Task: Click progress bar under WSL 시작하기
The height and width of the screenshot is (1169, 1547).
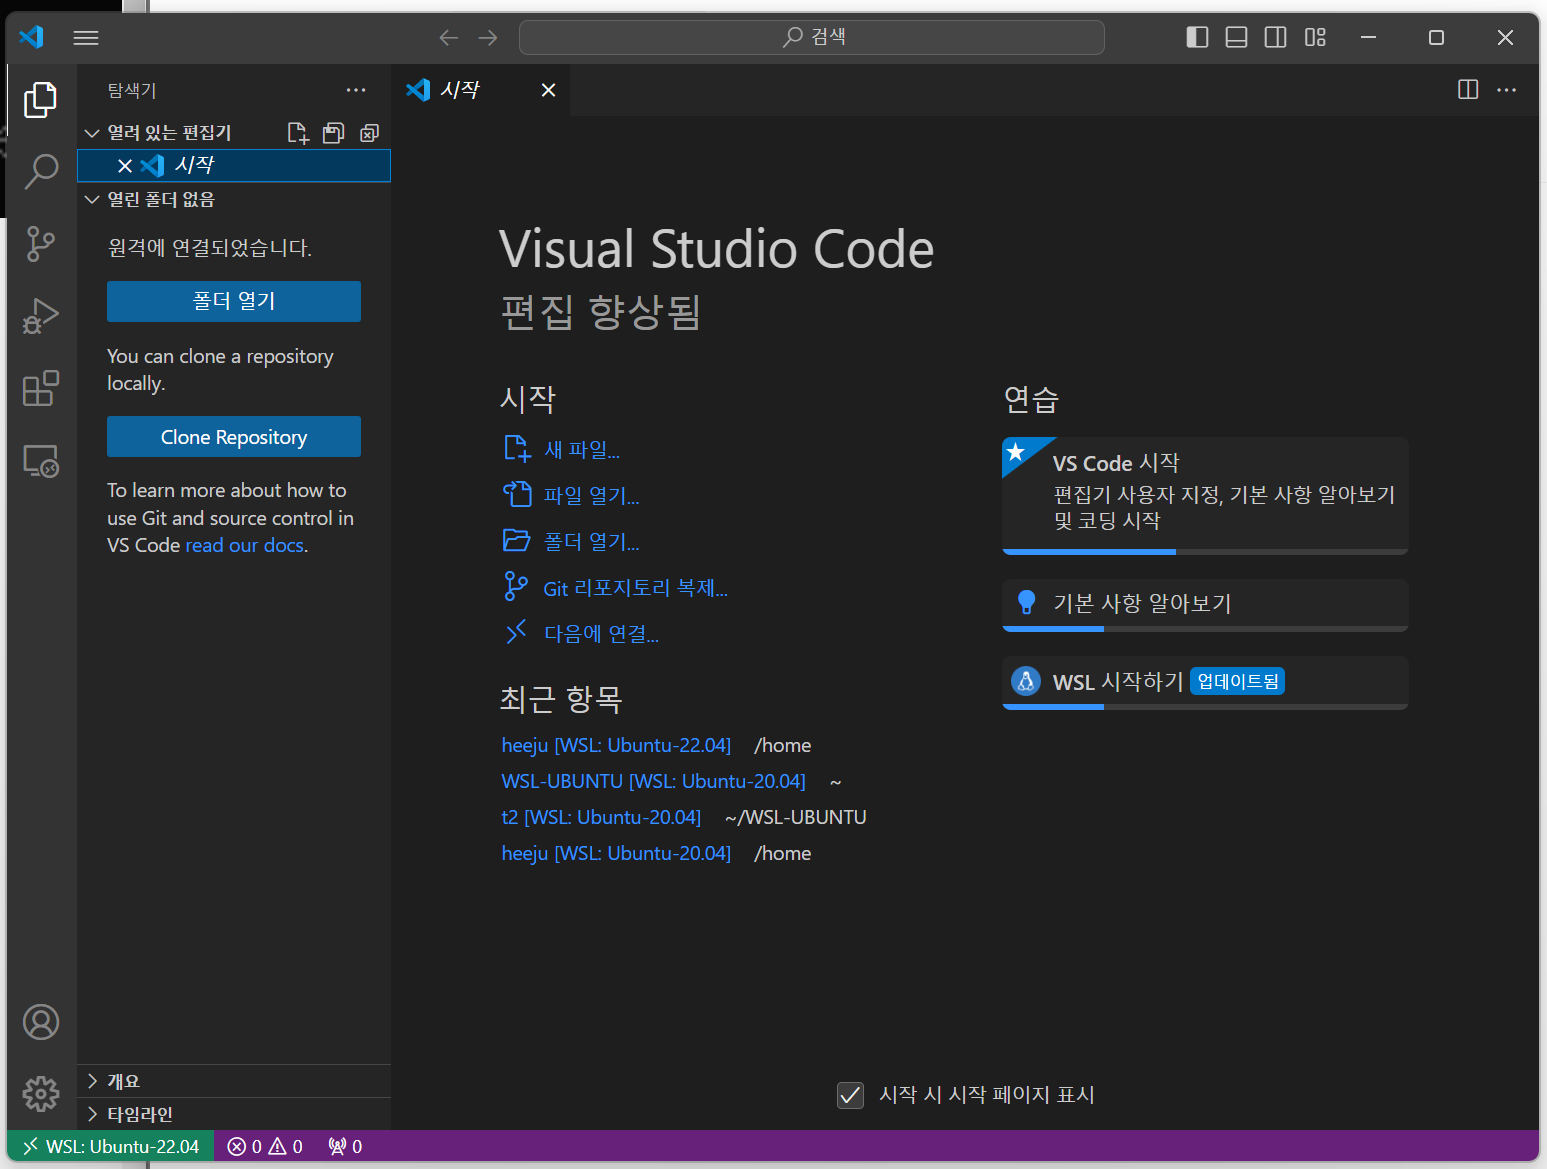Action: pos(1205,707)
